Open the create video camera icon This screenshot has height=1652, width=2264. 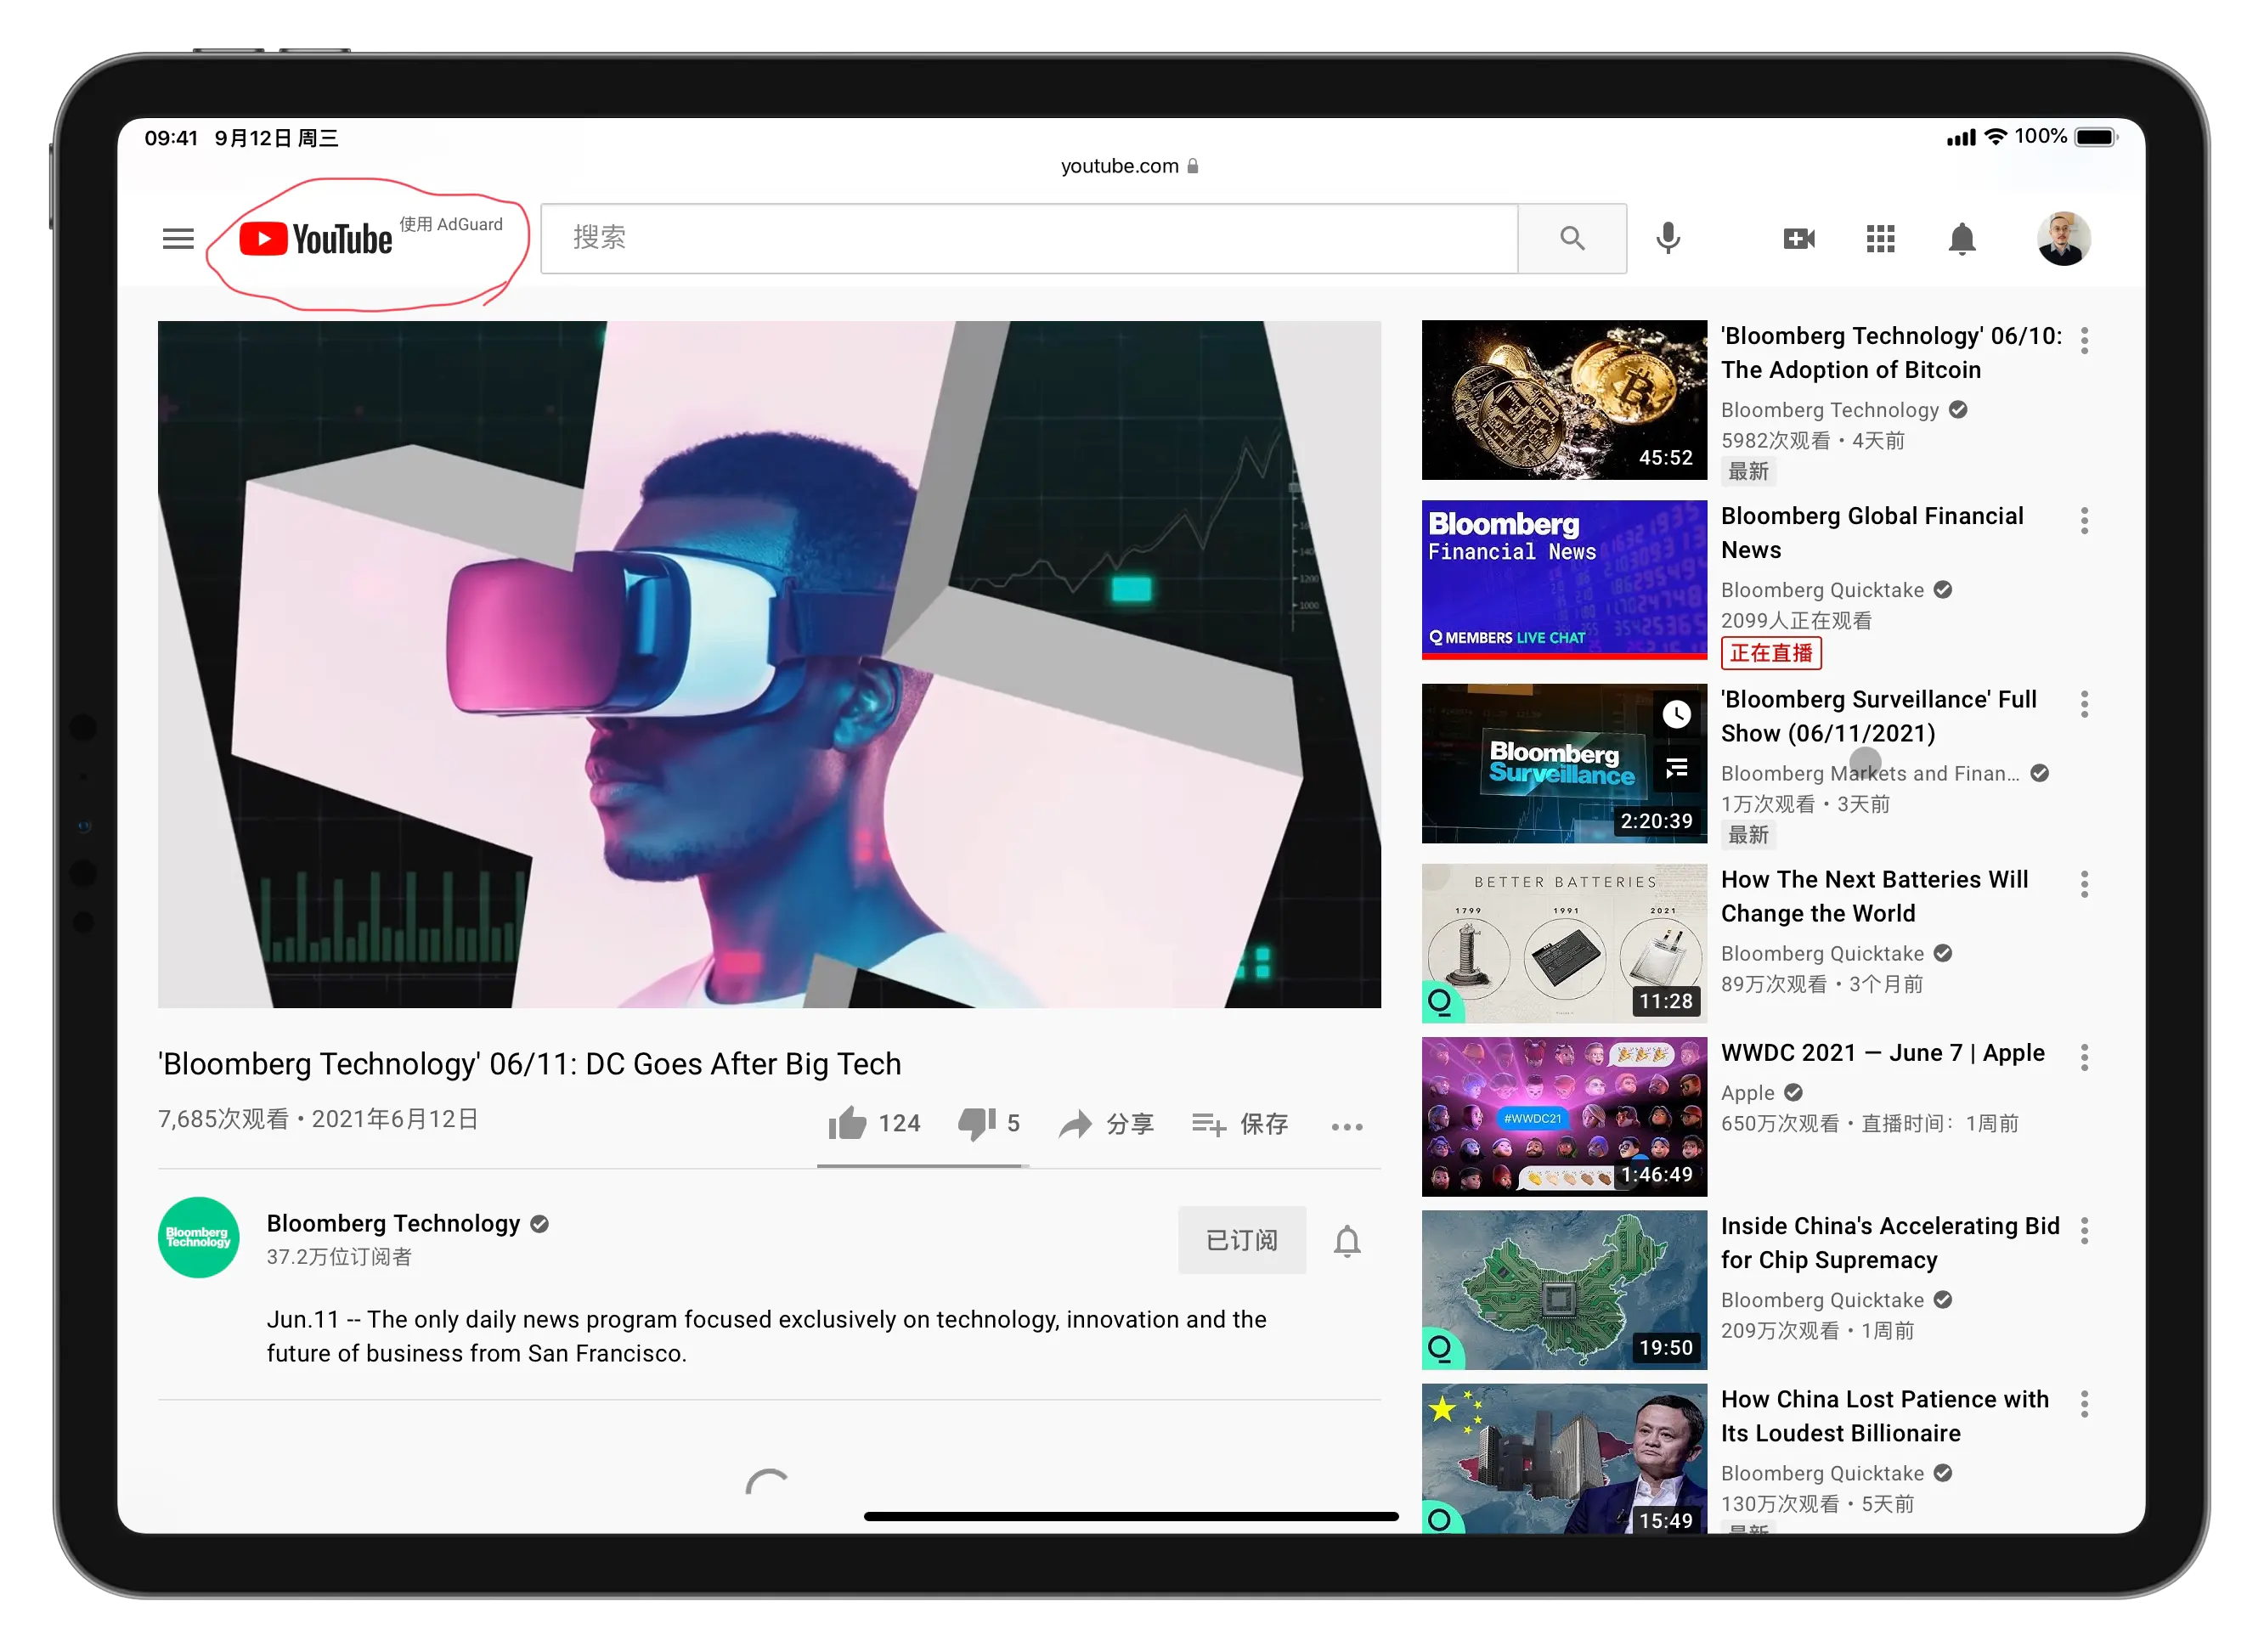point(1799,239)
